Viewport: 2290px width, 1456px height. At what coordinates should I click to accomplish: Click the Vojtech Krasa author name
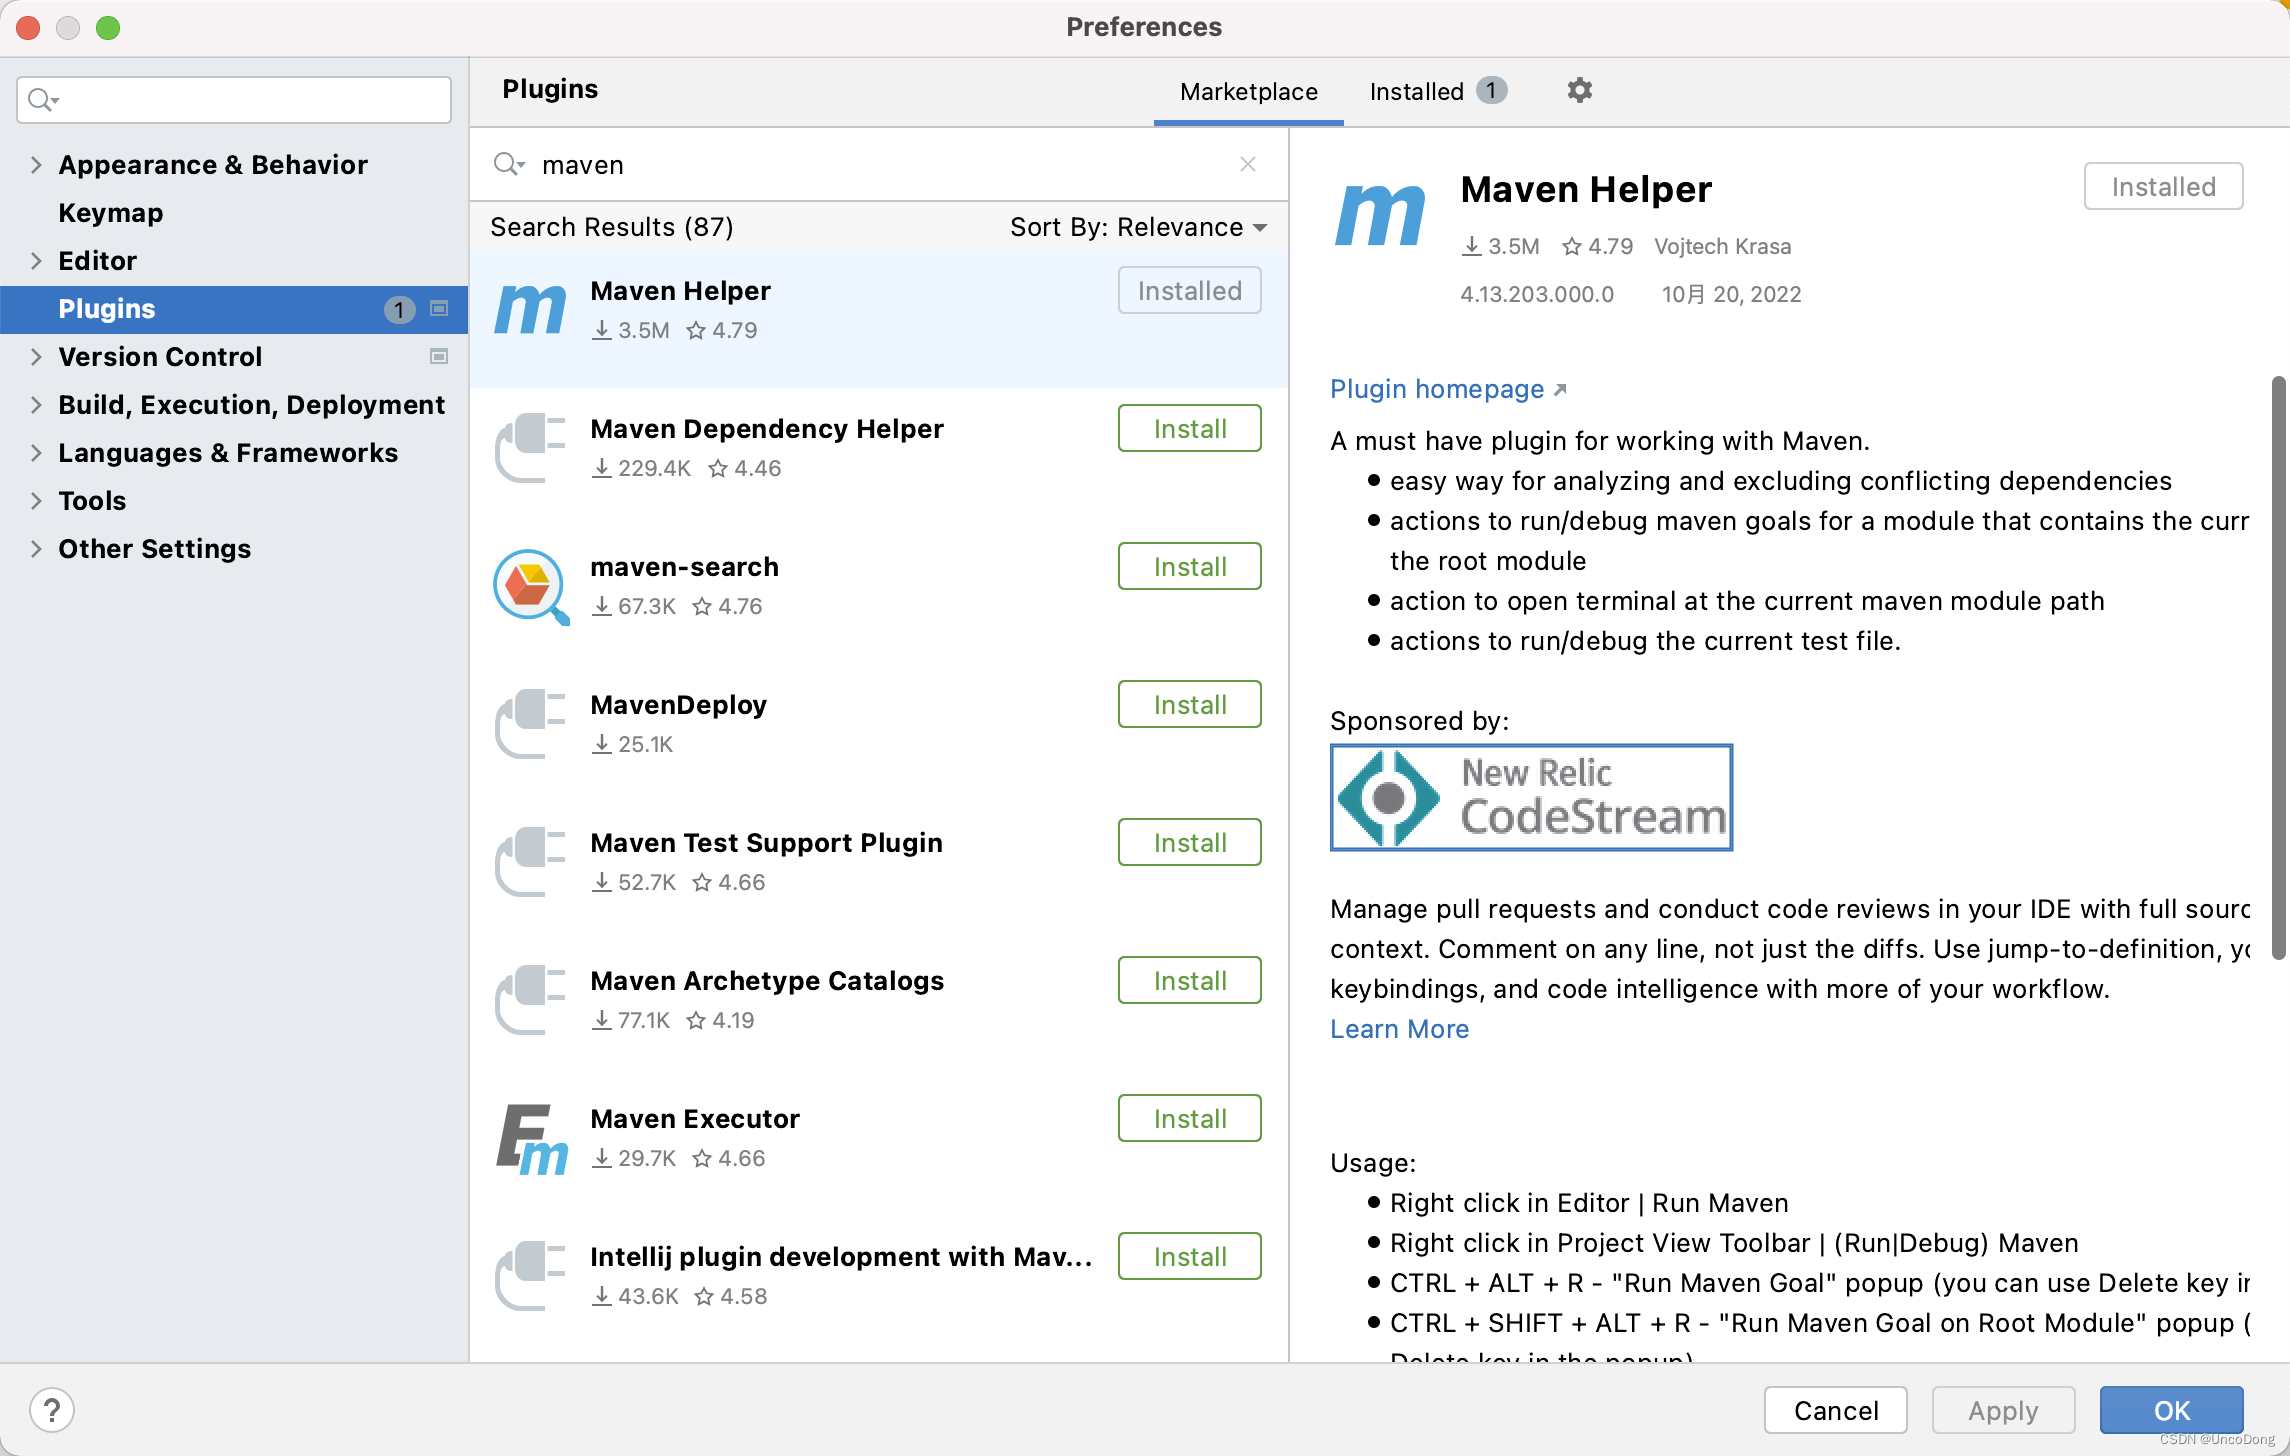click(1722, 246)
